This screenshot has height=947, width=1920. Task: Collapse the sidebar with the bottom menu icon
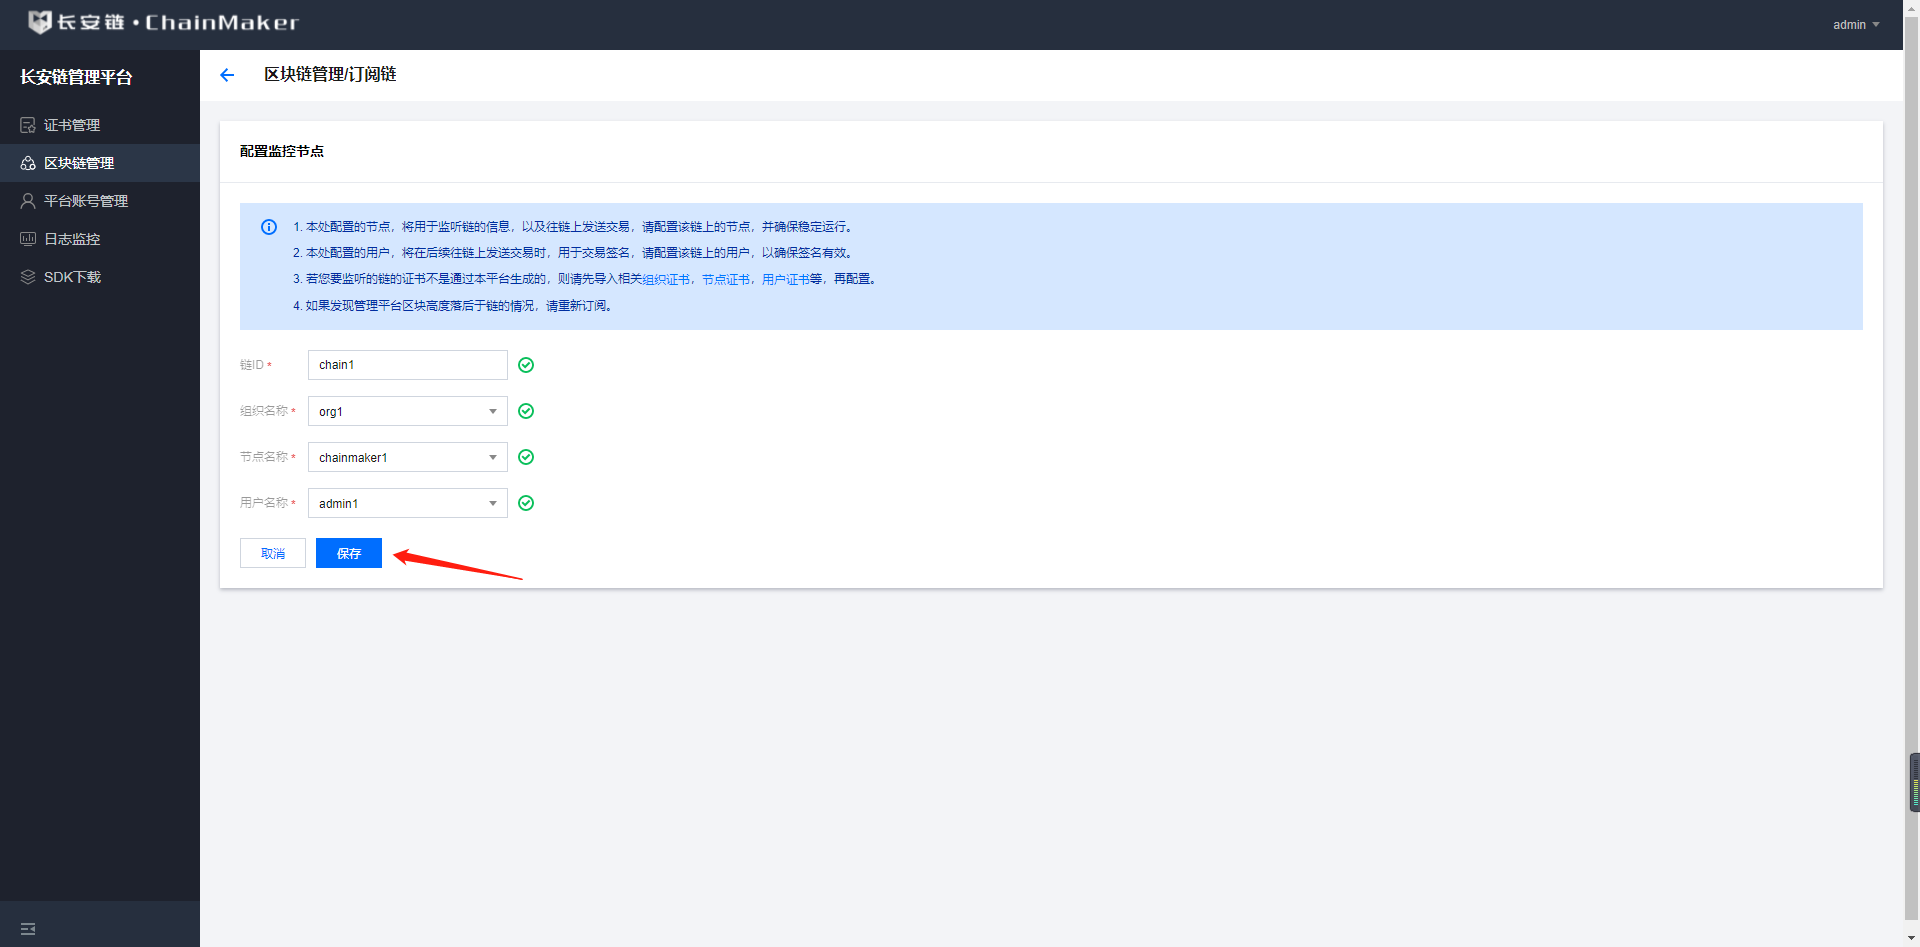pyautogui.click(x=28, y=929)
